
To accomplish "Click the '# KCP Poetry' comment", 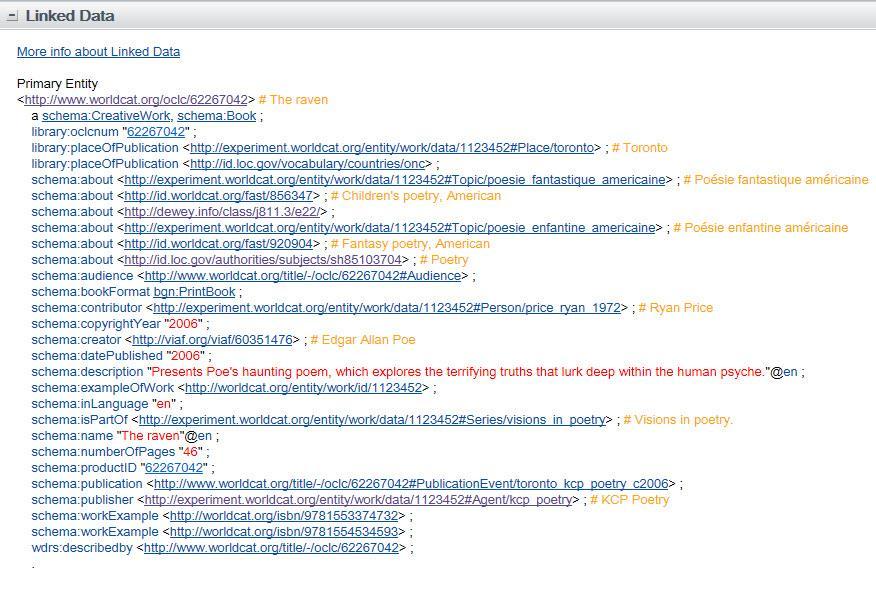I will (630, 500).
